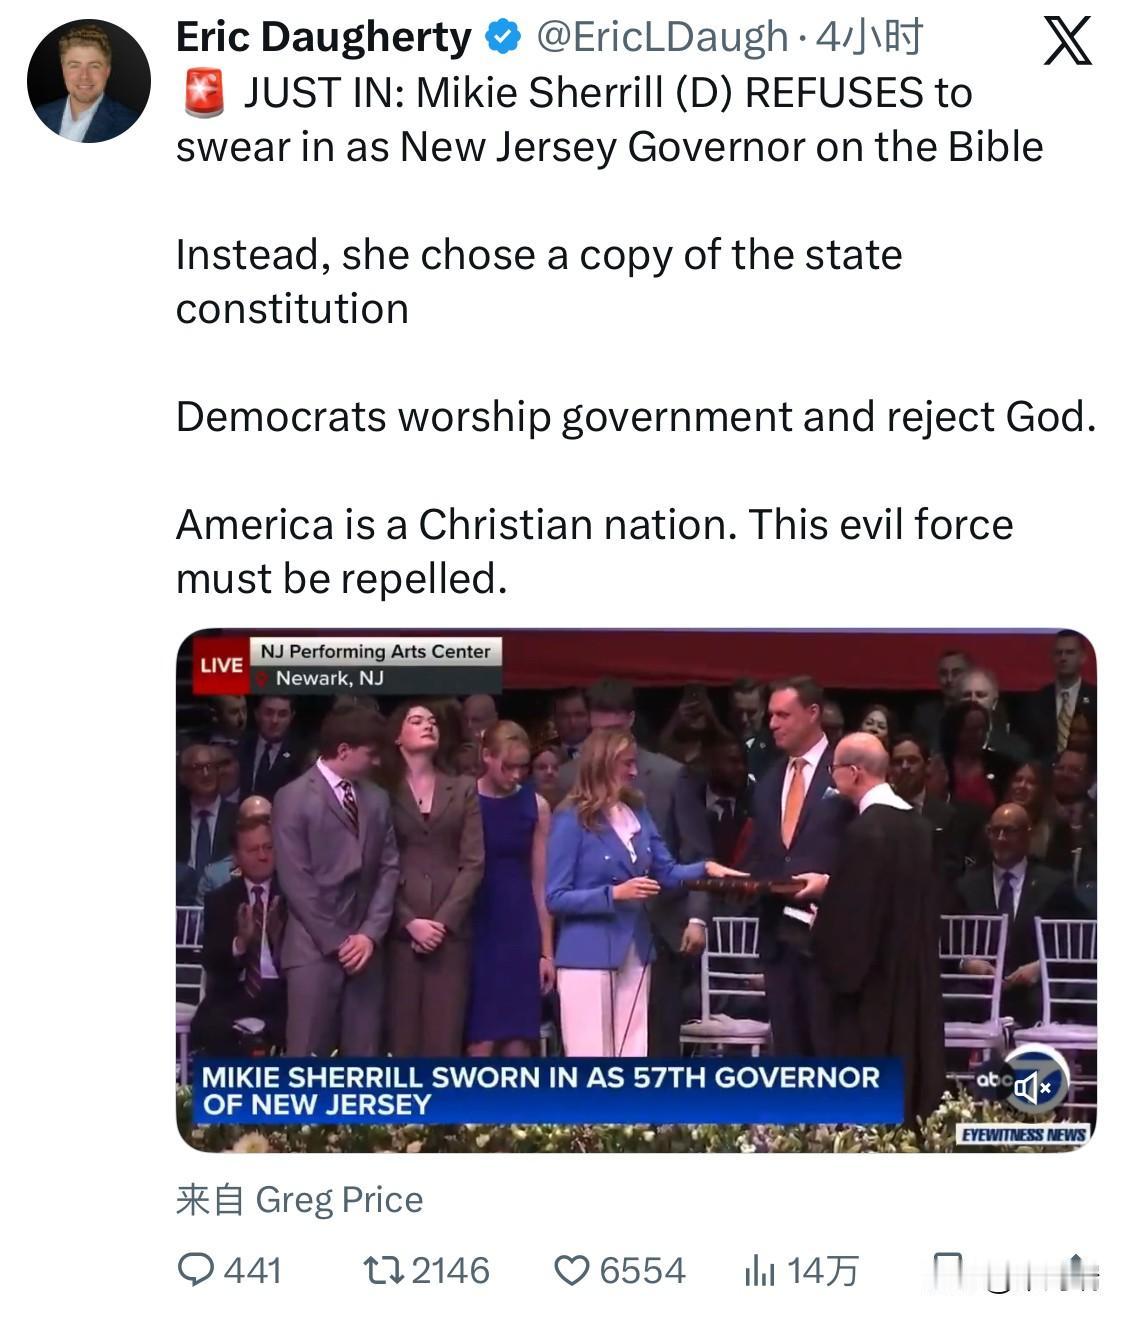Open the Greg Price source link
The width and height of the screenshot is (1125, 1317).
click(x=339, y=1199)
